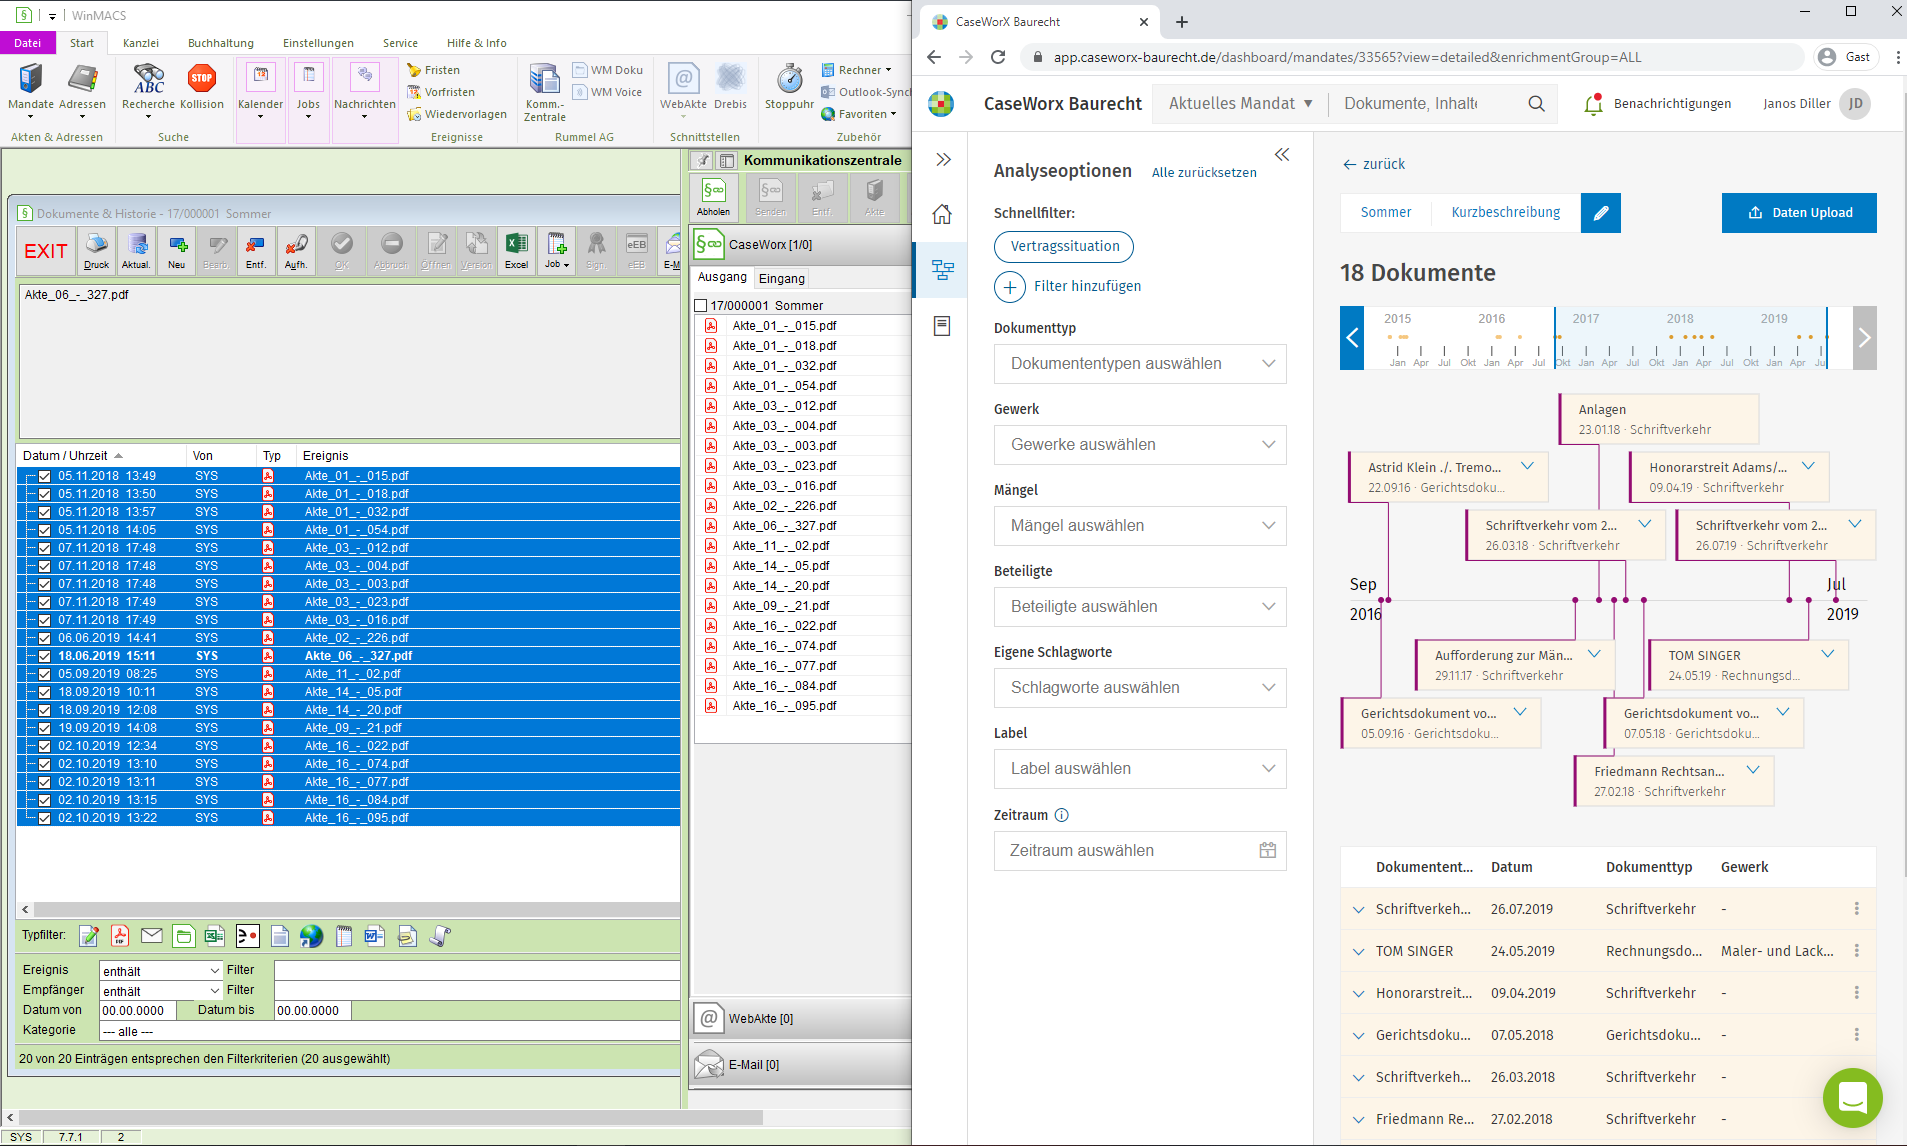
Task: Click the pencil edit icon beside Kurzbeschreibung
Action: coord(1600,213)
